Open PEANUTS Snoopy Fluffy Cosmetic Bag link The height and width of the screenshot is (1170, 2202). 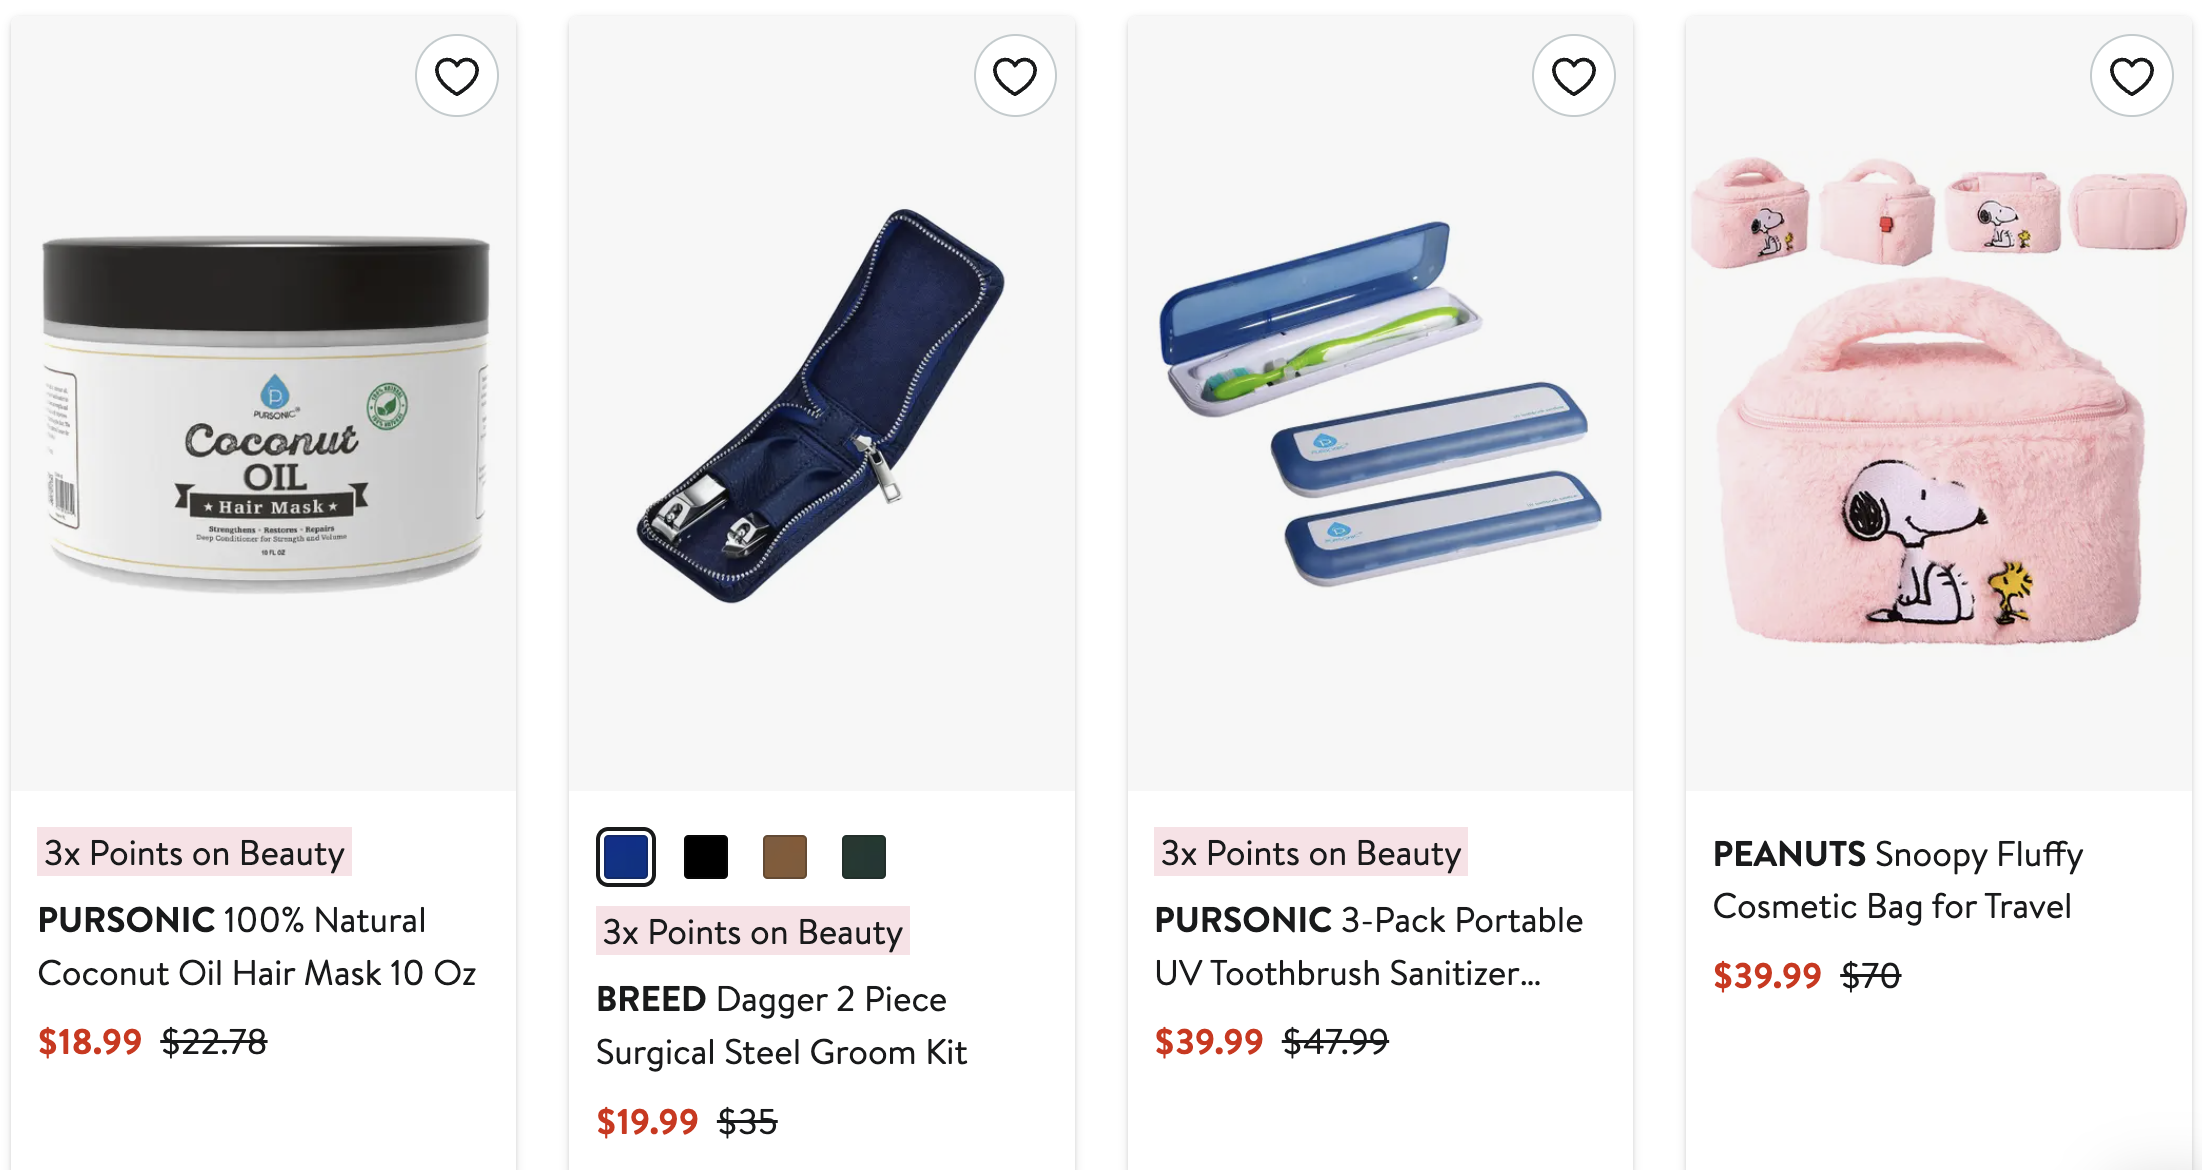[x=1897, y=880]
